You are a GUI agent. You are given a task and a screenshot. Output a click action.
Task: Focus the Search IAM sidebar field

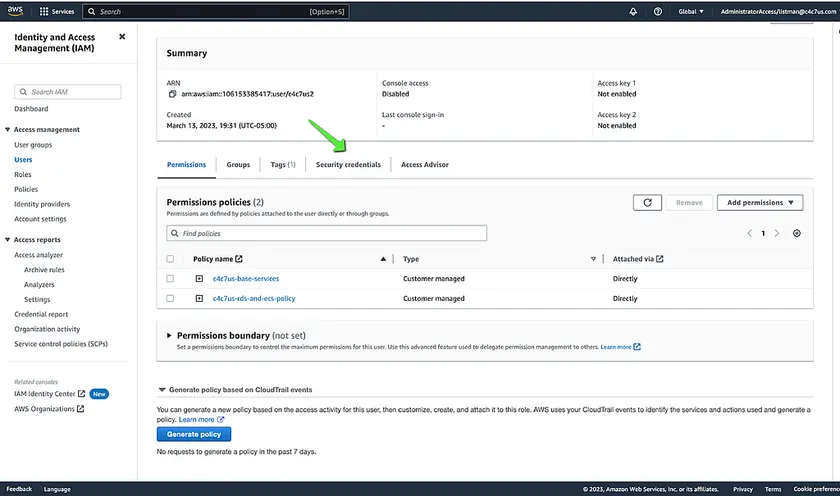68,92
